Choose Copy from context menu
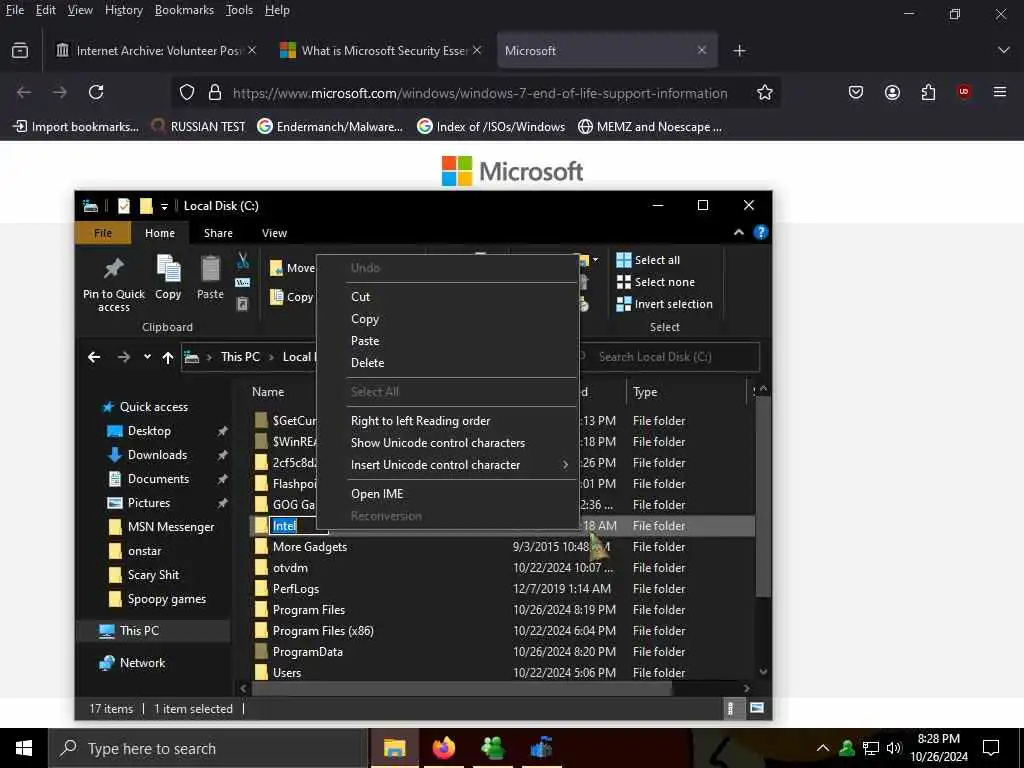The width and height of the screenshot is (1024, 768). click(365, 319)
